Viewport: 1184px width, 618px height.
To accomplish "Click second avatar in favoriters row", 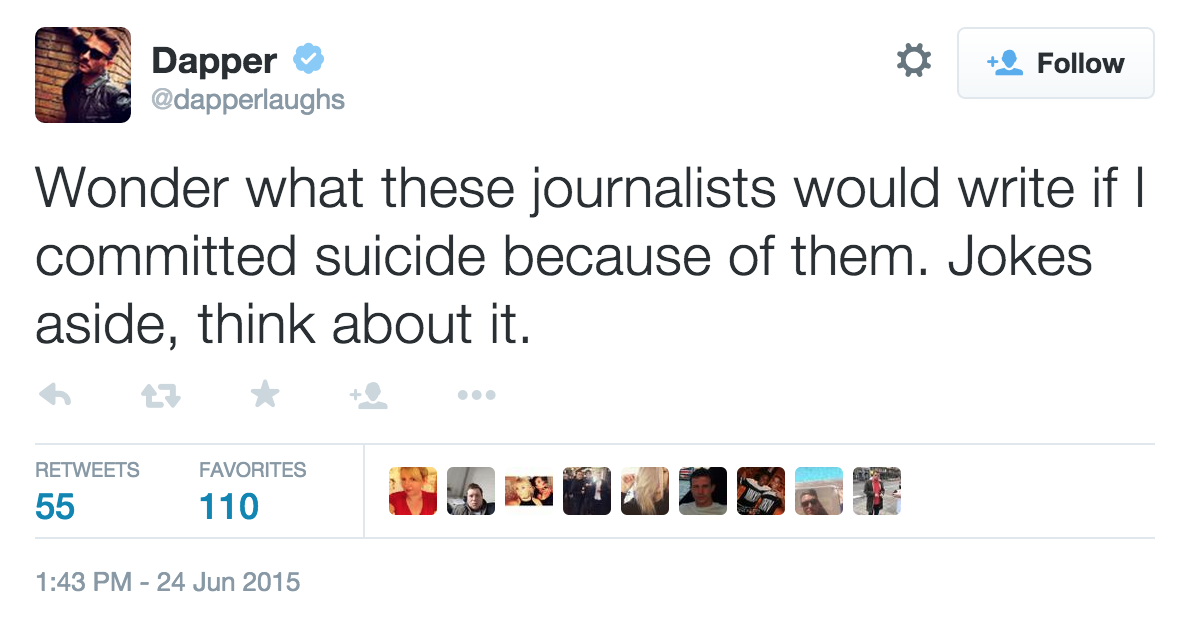I will point(471,491).
